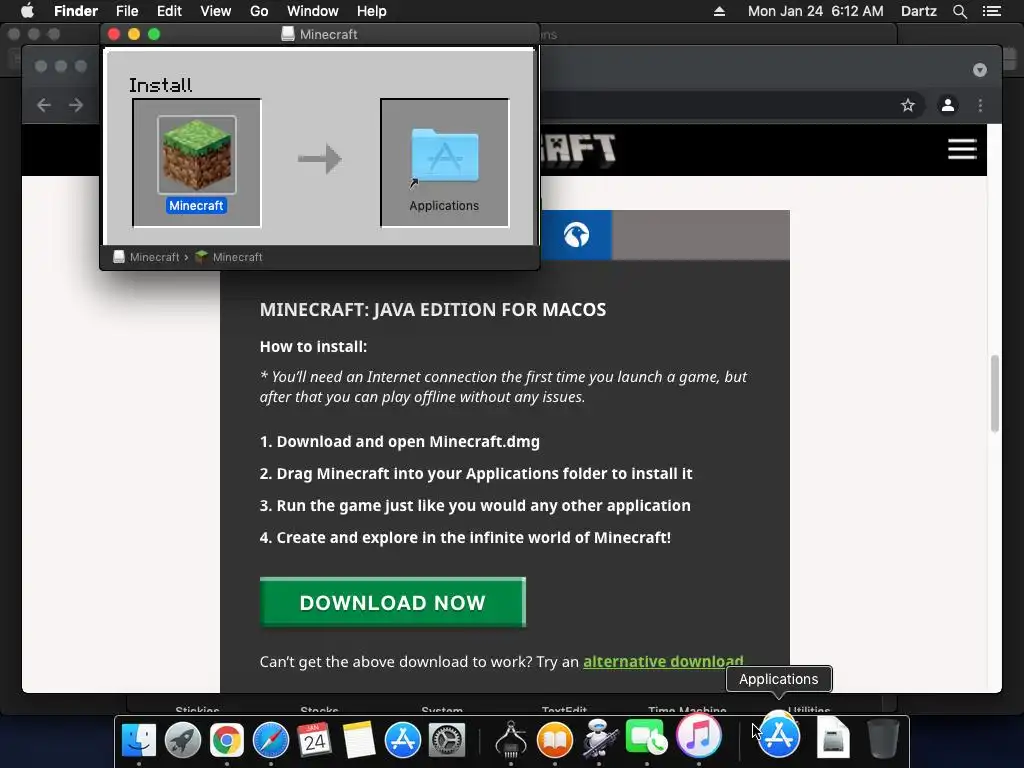
Task: Click step 2 Drag Minecraft into Applications text
Action: pyautogui.click(x=476, y=473)
